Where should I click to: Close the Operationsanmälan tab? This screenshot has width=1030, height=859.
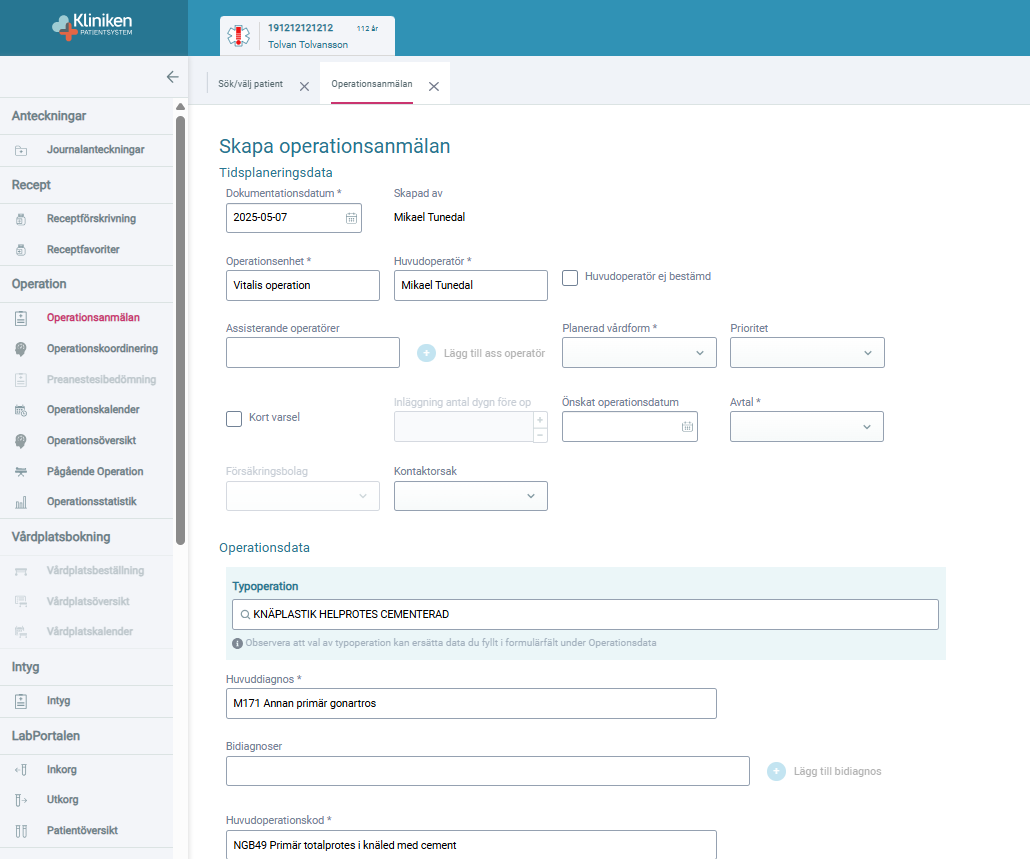pos(434,86)
